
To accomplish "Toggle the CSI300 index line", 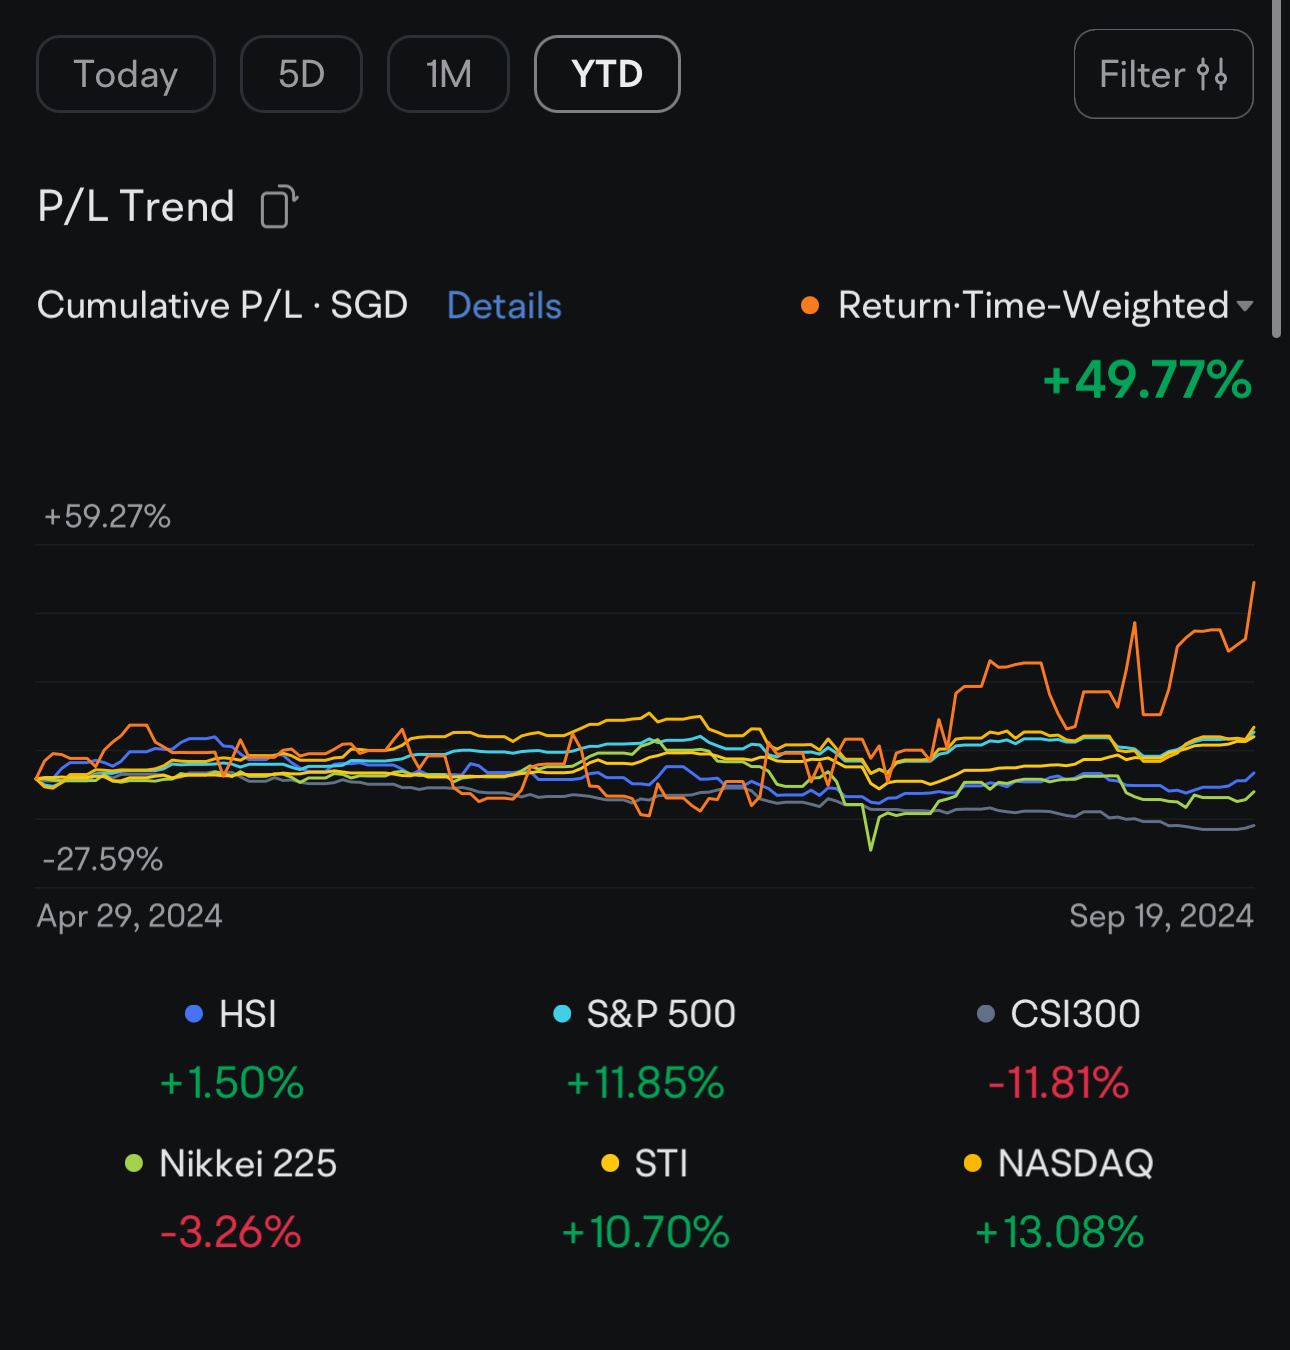I will tap(1059, 1014).
